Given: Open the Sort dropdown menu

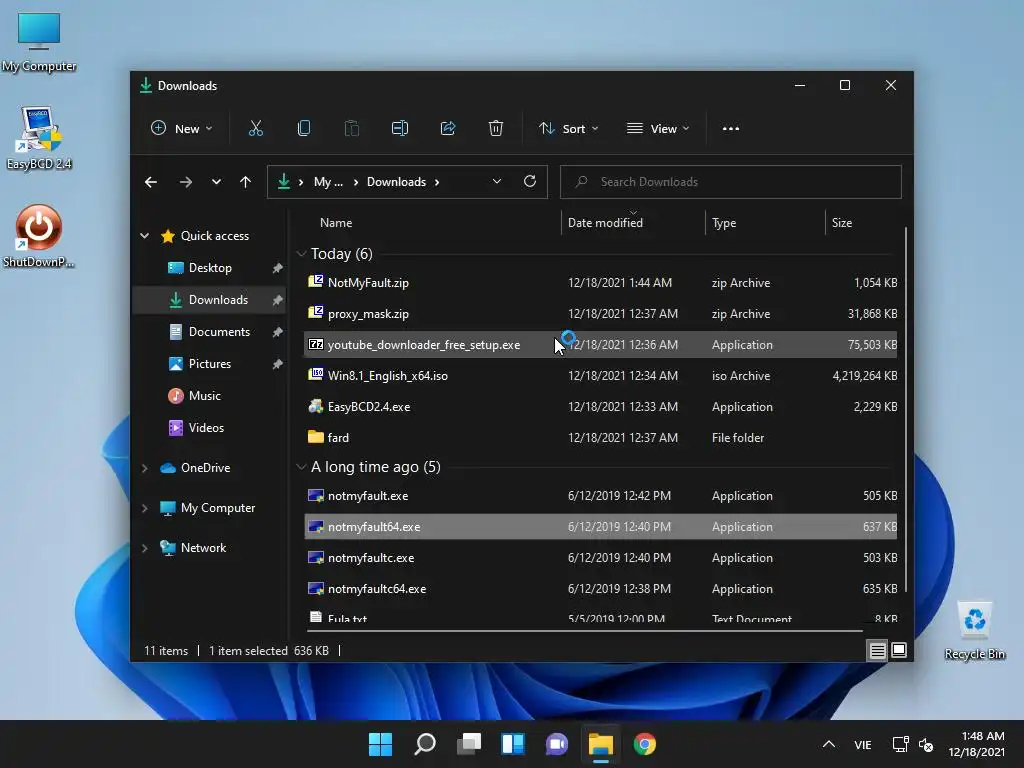Looking at the screenshot, I should point(568,129).
